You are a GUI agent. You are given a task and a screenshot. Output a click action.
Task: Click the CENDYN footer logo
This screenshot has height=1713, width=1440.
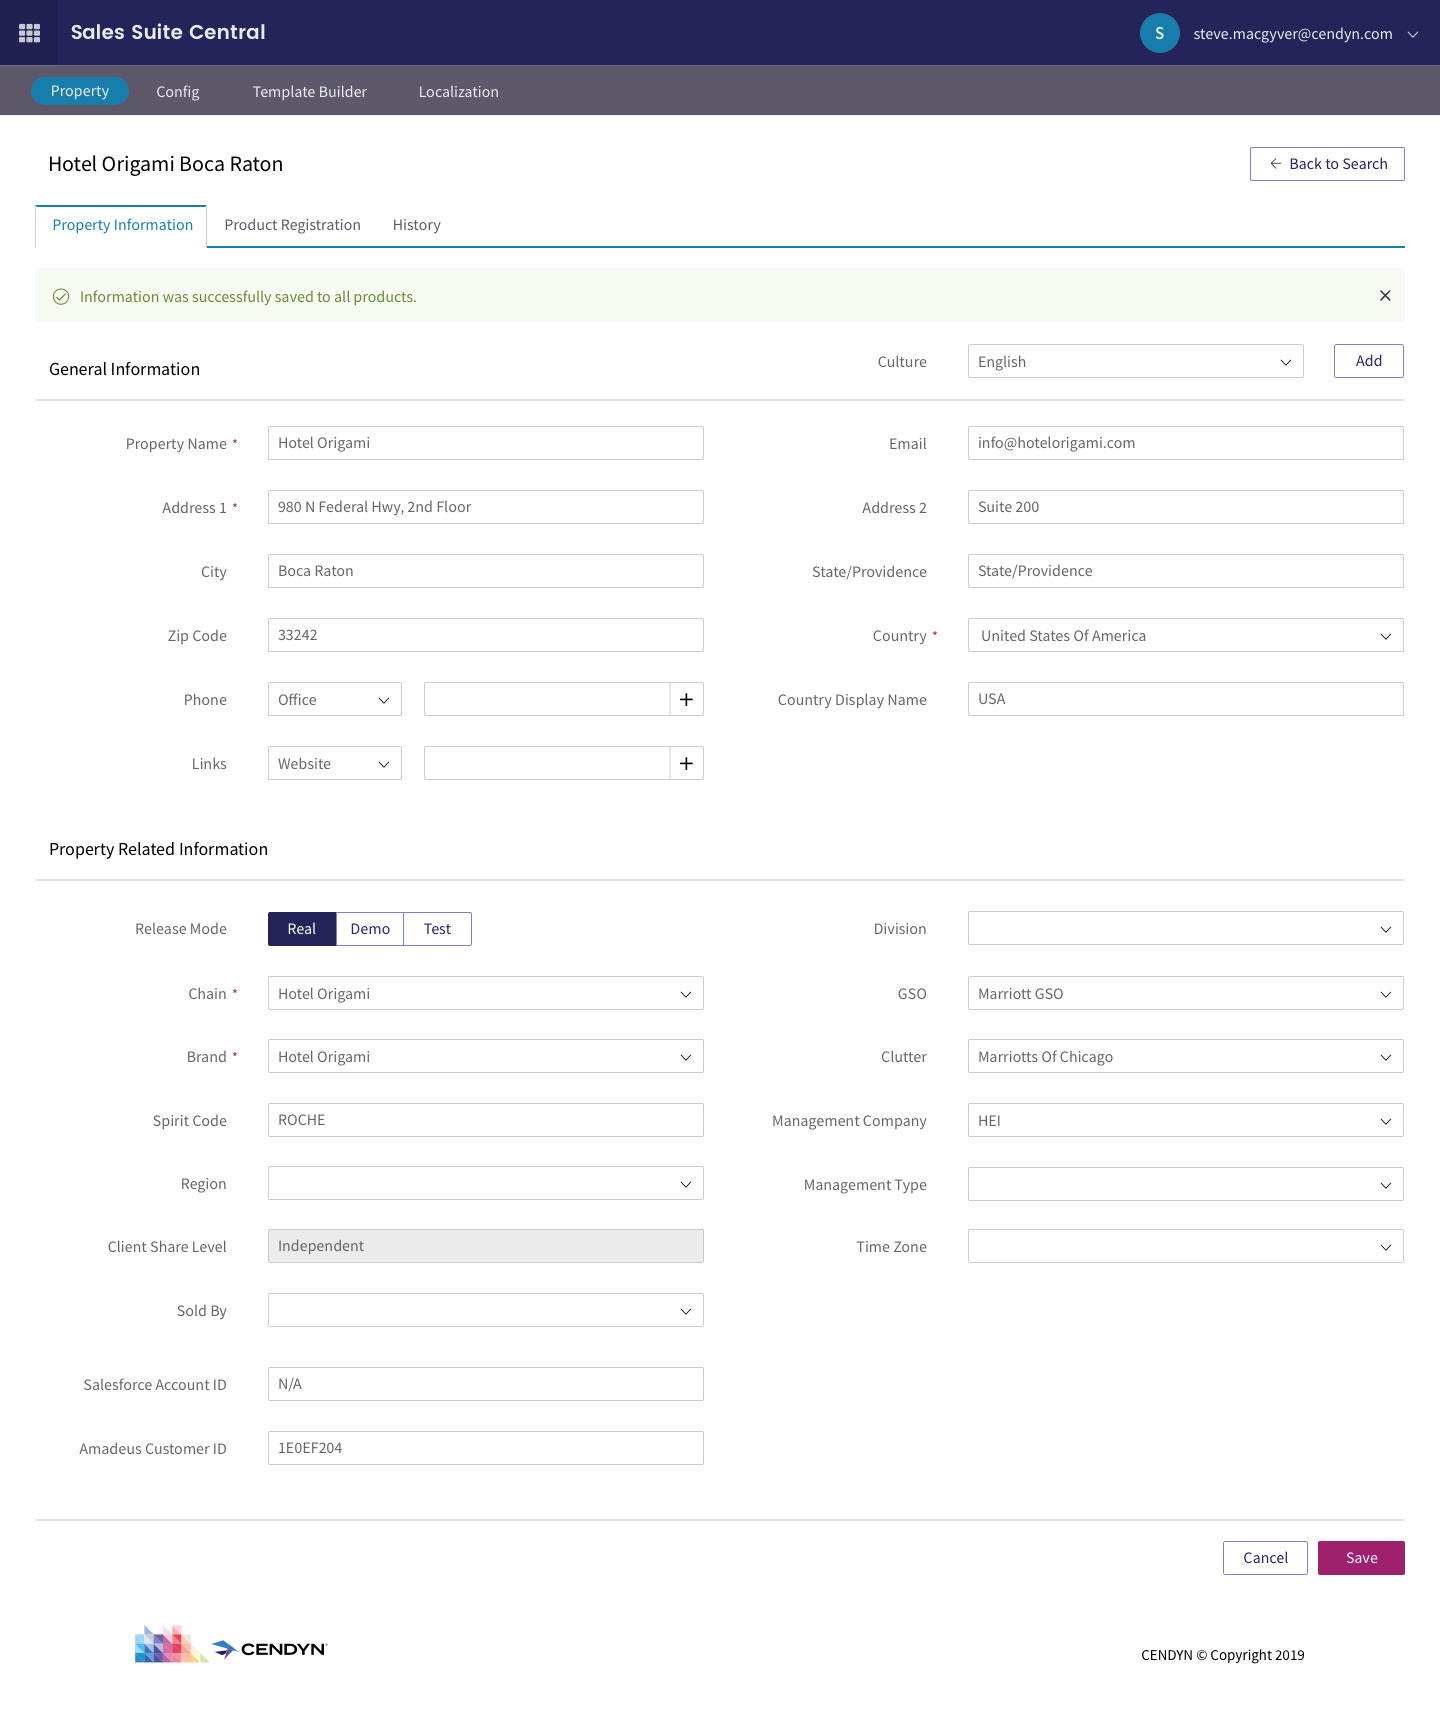231,1645
